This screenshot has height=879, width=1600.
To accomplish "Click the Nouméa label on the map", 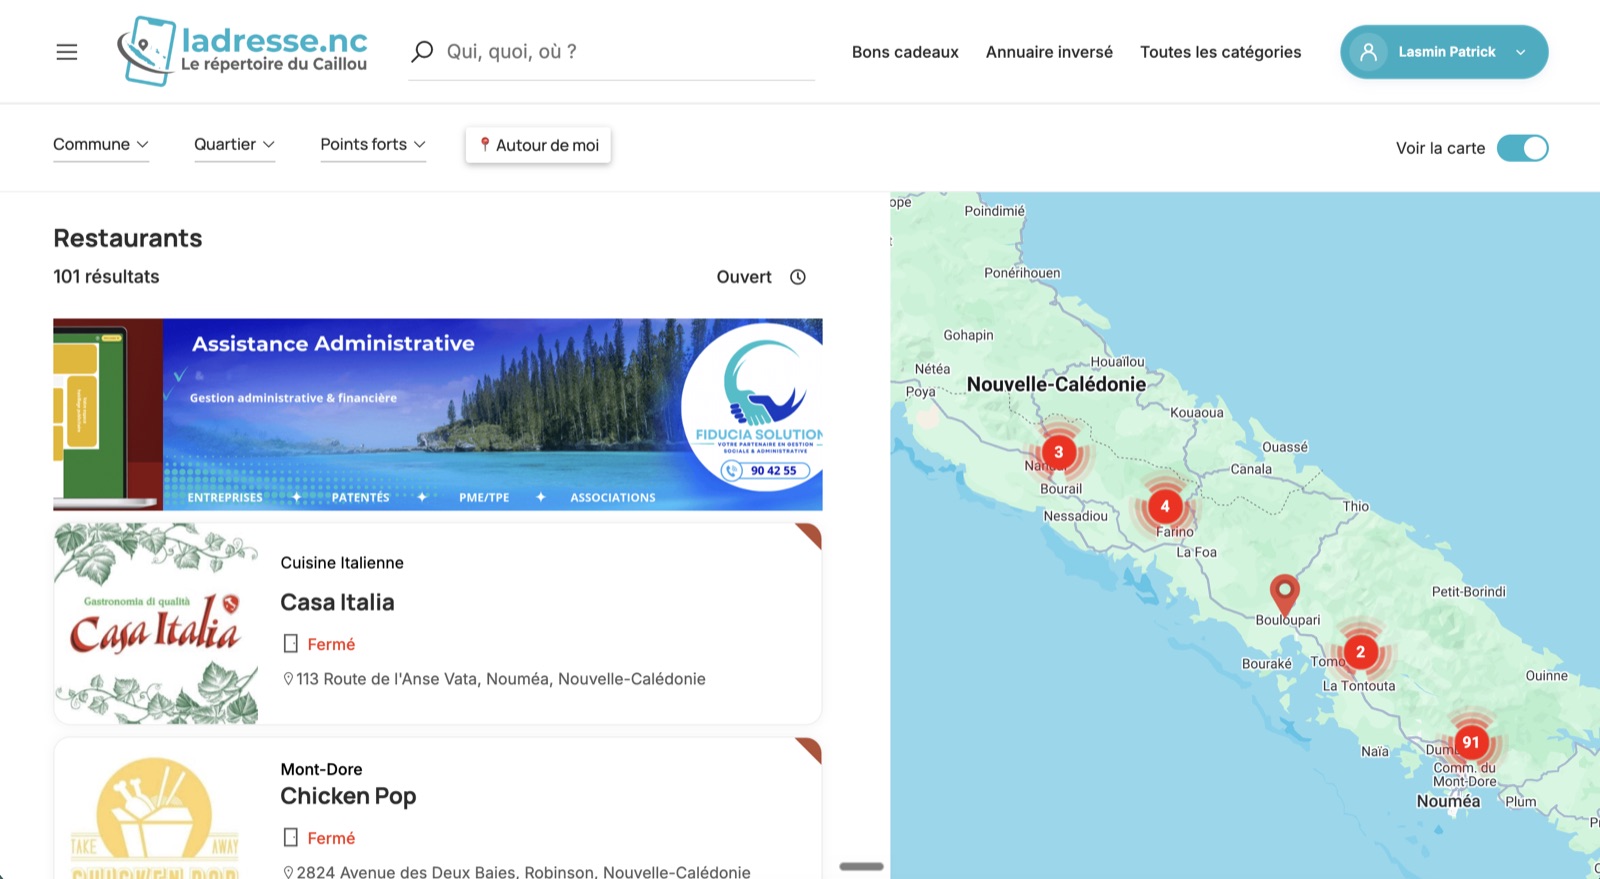I will coord(1448,801).
